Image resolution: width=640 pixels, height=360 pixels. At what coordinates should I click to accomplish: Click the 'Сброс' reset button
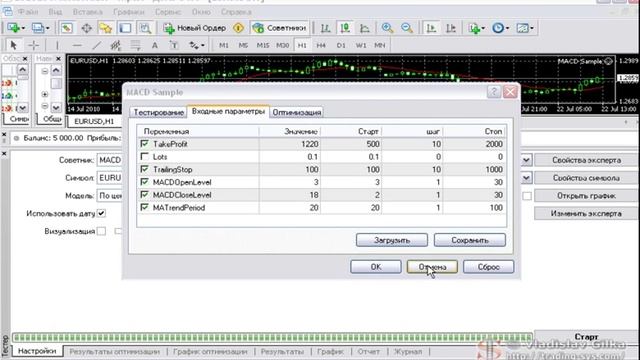point(489,267)
